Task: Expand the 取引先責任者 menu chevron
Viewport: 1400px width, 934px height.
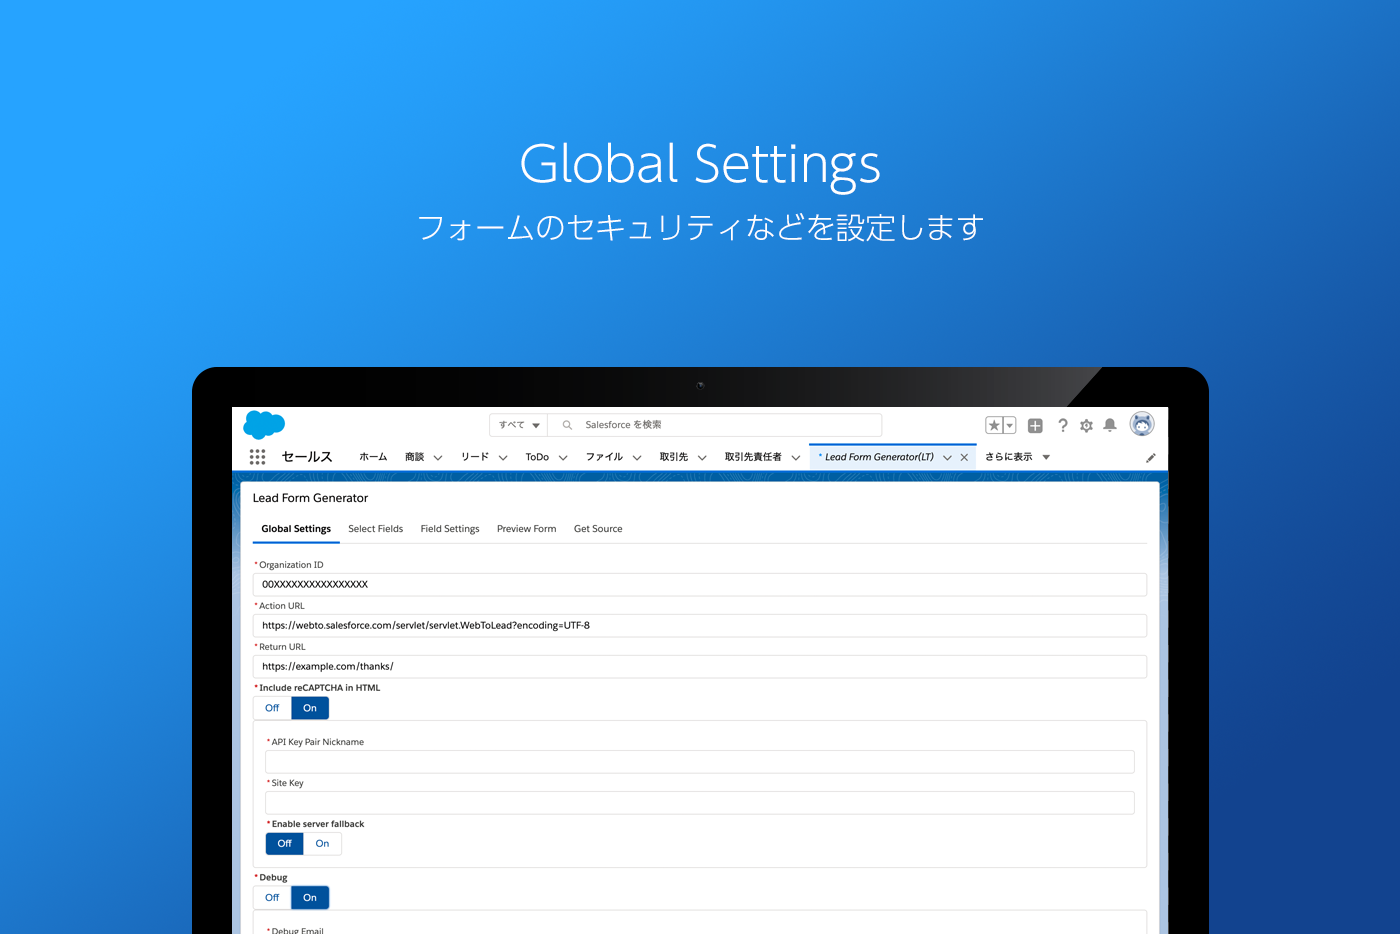Action: pyautogui.click(x=796, y=458)
